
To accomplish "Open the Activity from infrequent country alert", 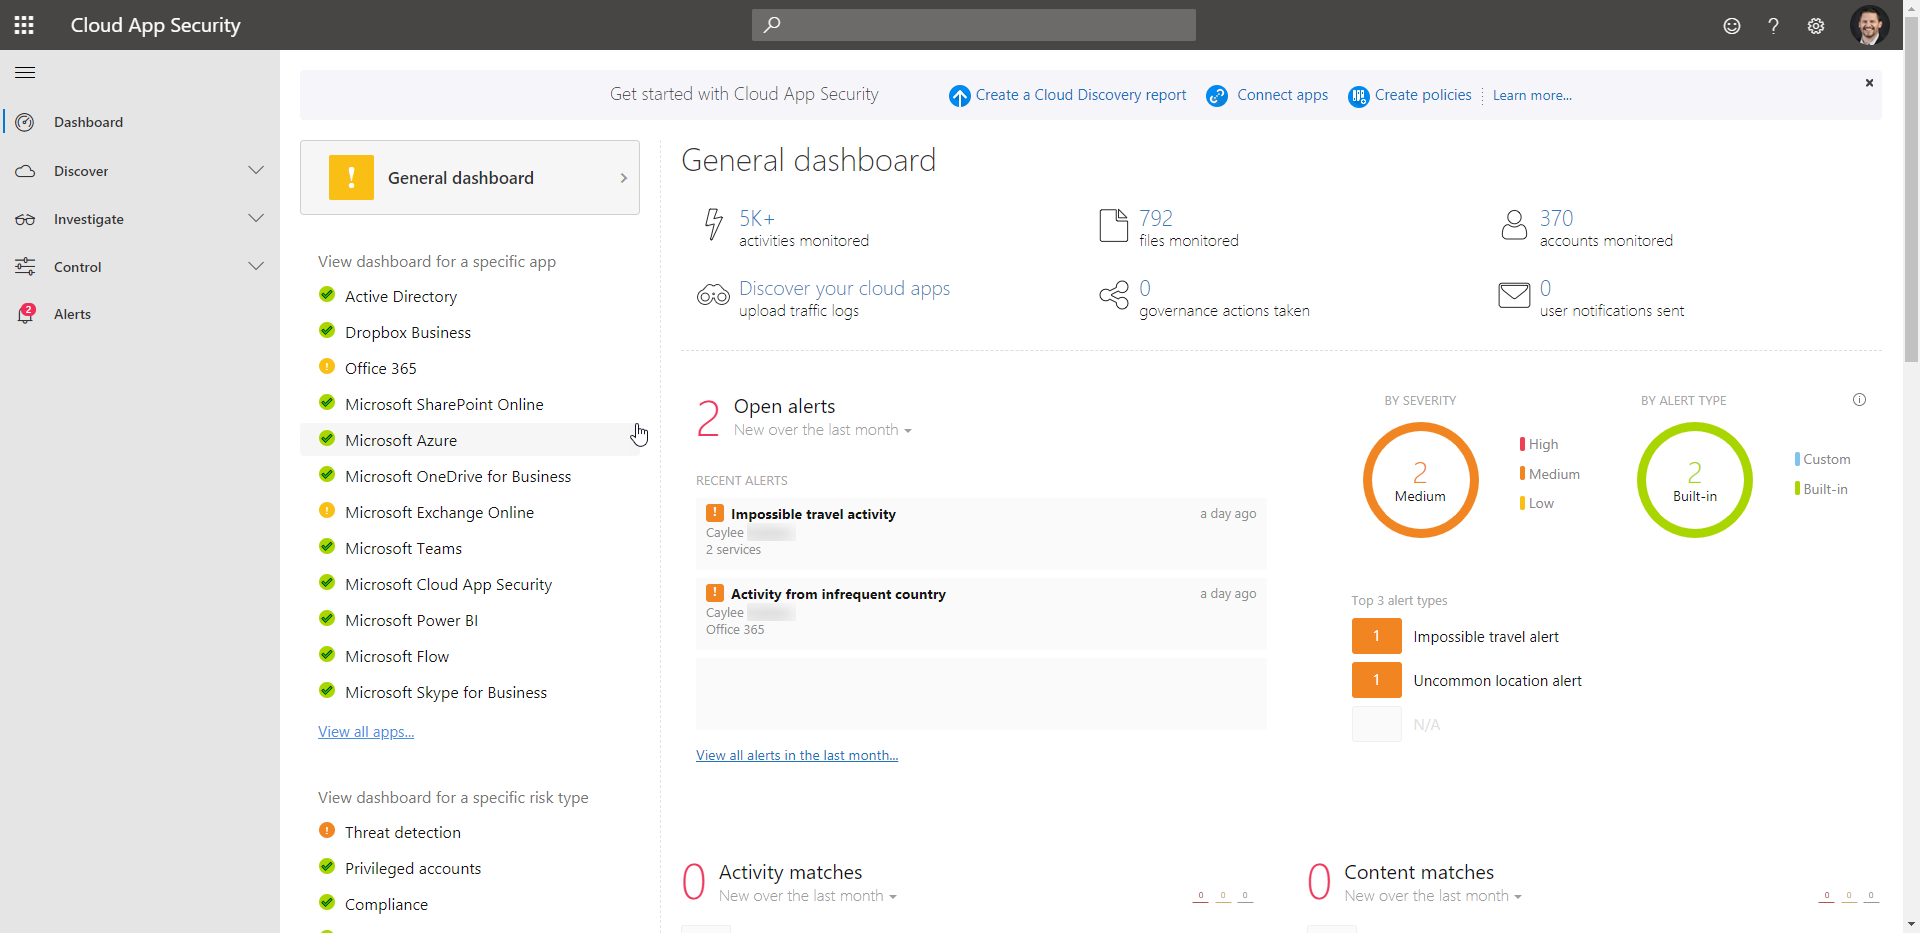I will 981,613.
